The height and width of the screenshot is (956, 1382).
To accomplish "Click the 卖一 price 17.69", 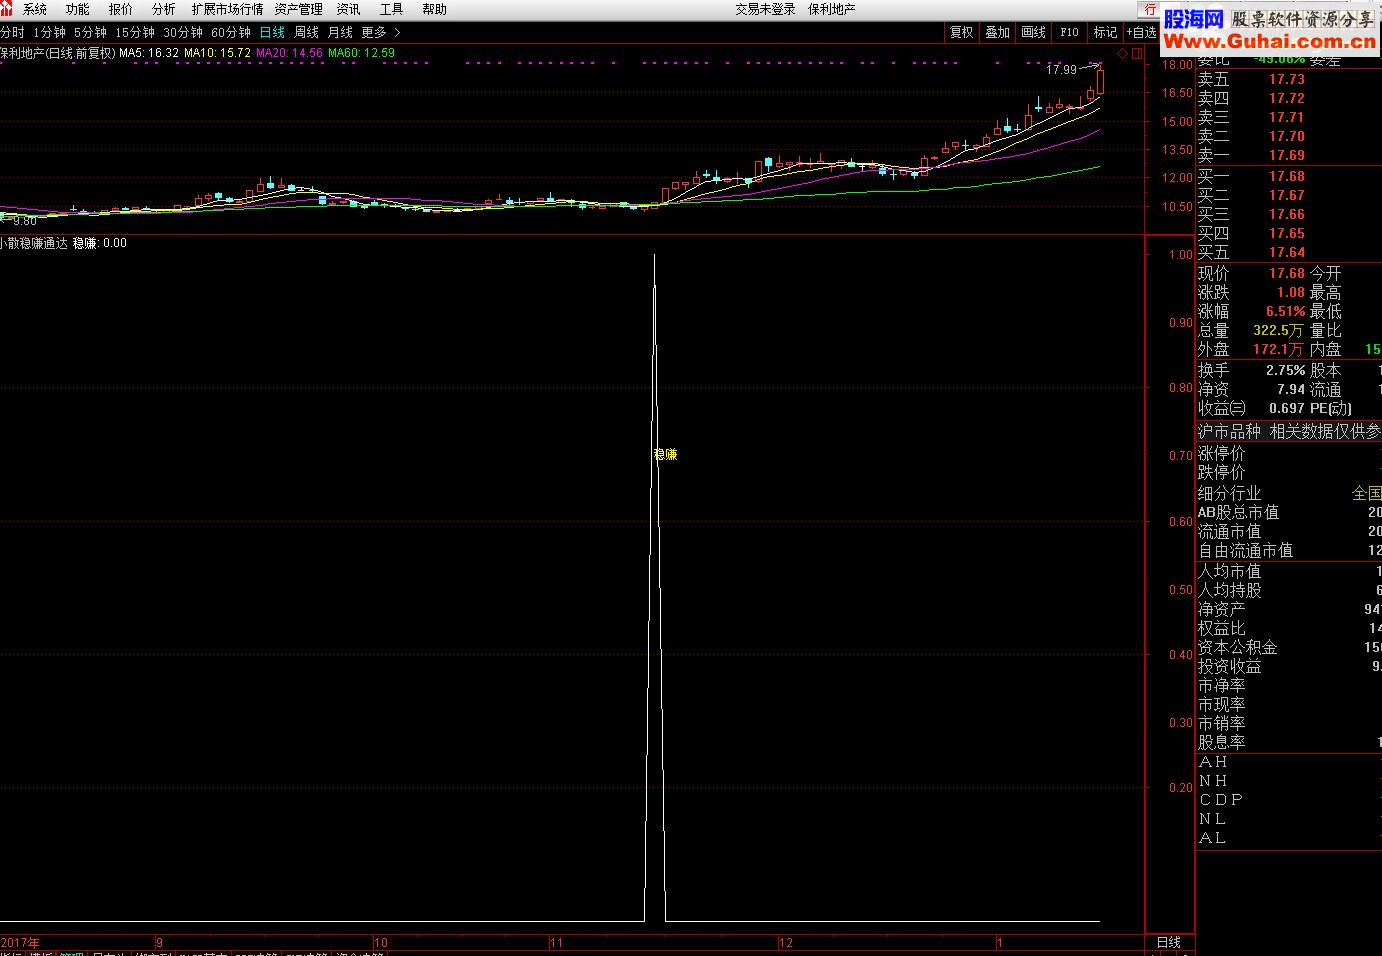I will click(x=1286, y=155).
